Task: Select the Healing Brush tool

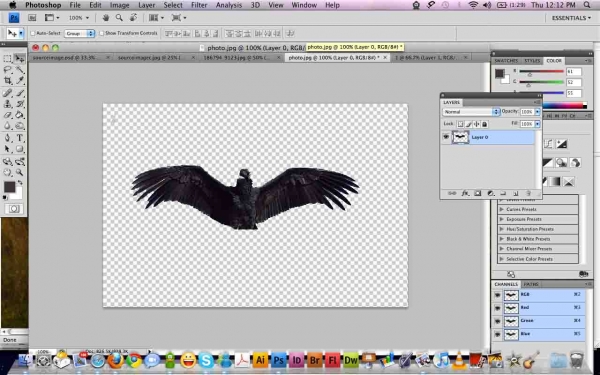Action: point(7,93)
